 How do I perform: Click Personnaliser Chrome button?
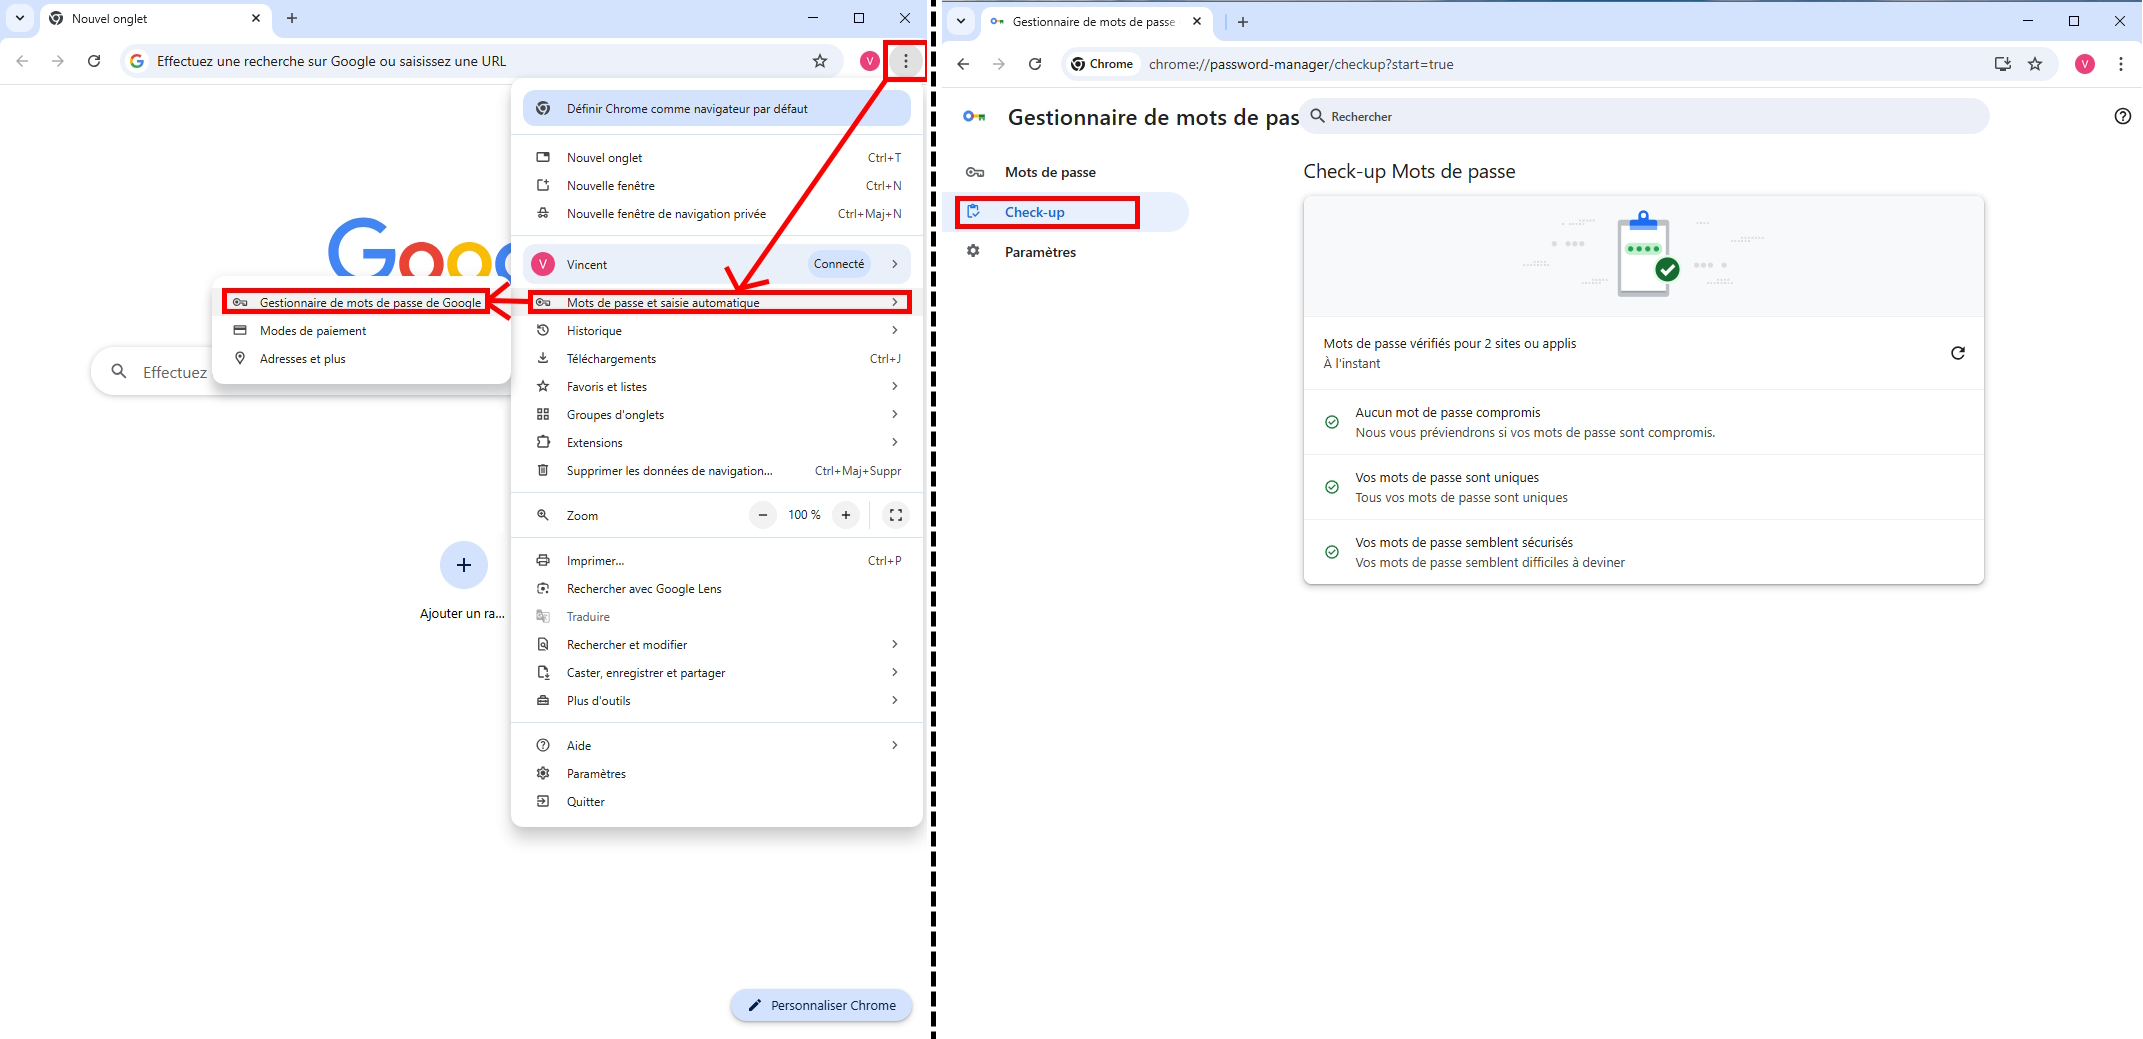tap(822, 1005)
